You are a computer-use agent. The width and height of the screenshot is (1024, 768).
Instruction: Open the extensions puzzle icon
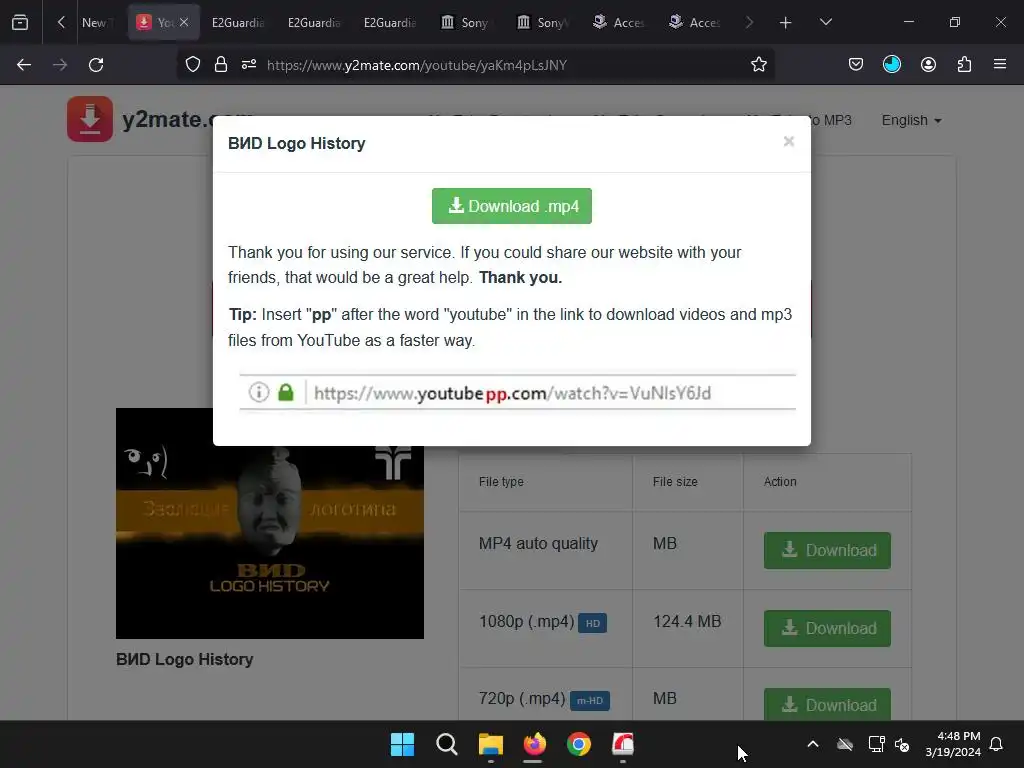point(964,64)
